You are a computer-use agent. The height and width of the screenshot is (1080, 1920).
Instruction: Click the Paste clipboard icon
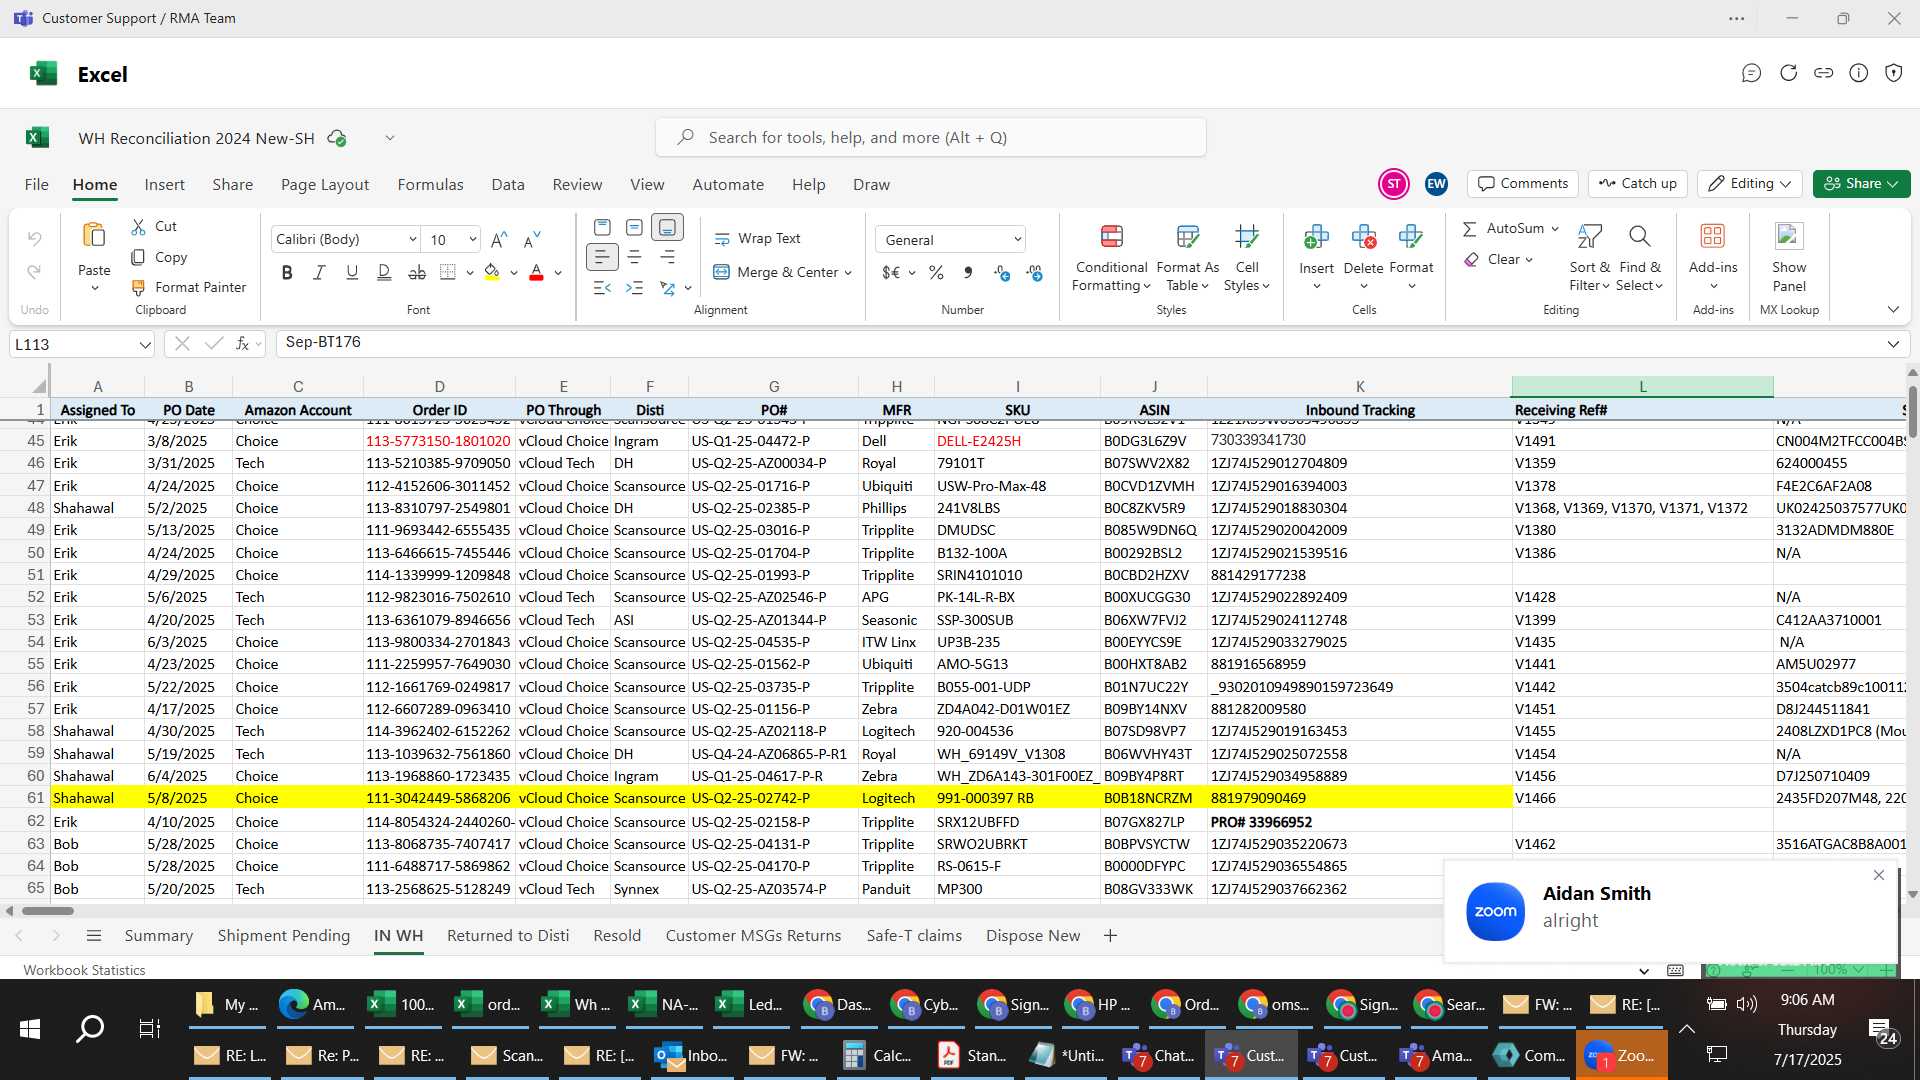pos(94,235)
